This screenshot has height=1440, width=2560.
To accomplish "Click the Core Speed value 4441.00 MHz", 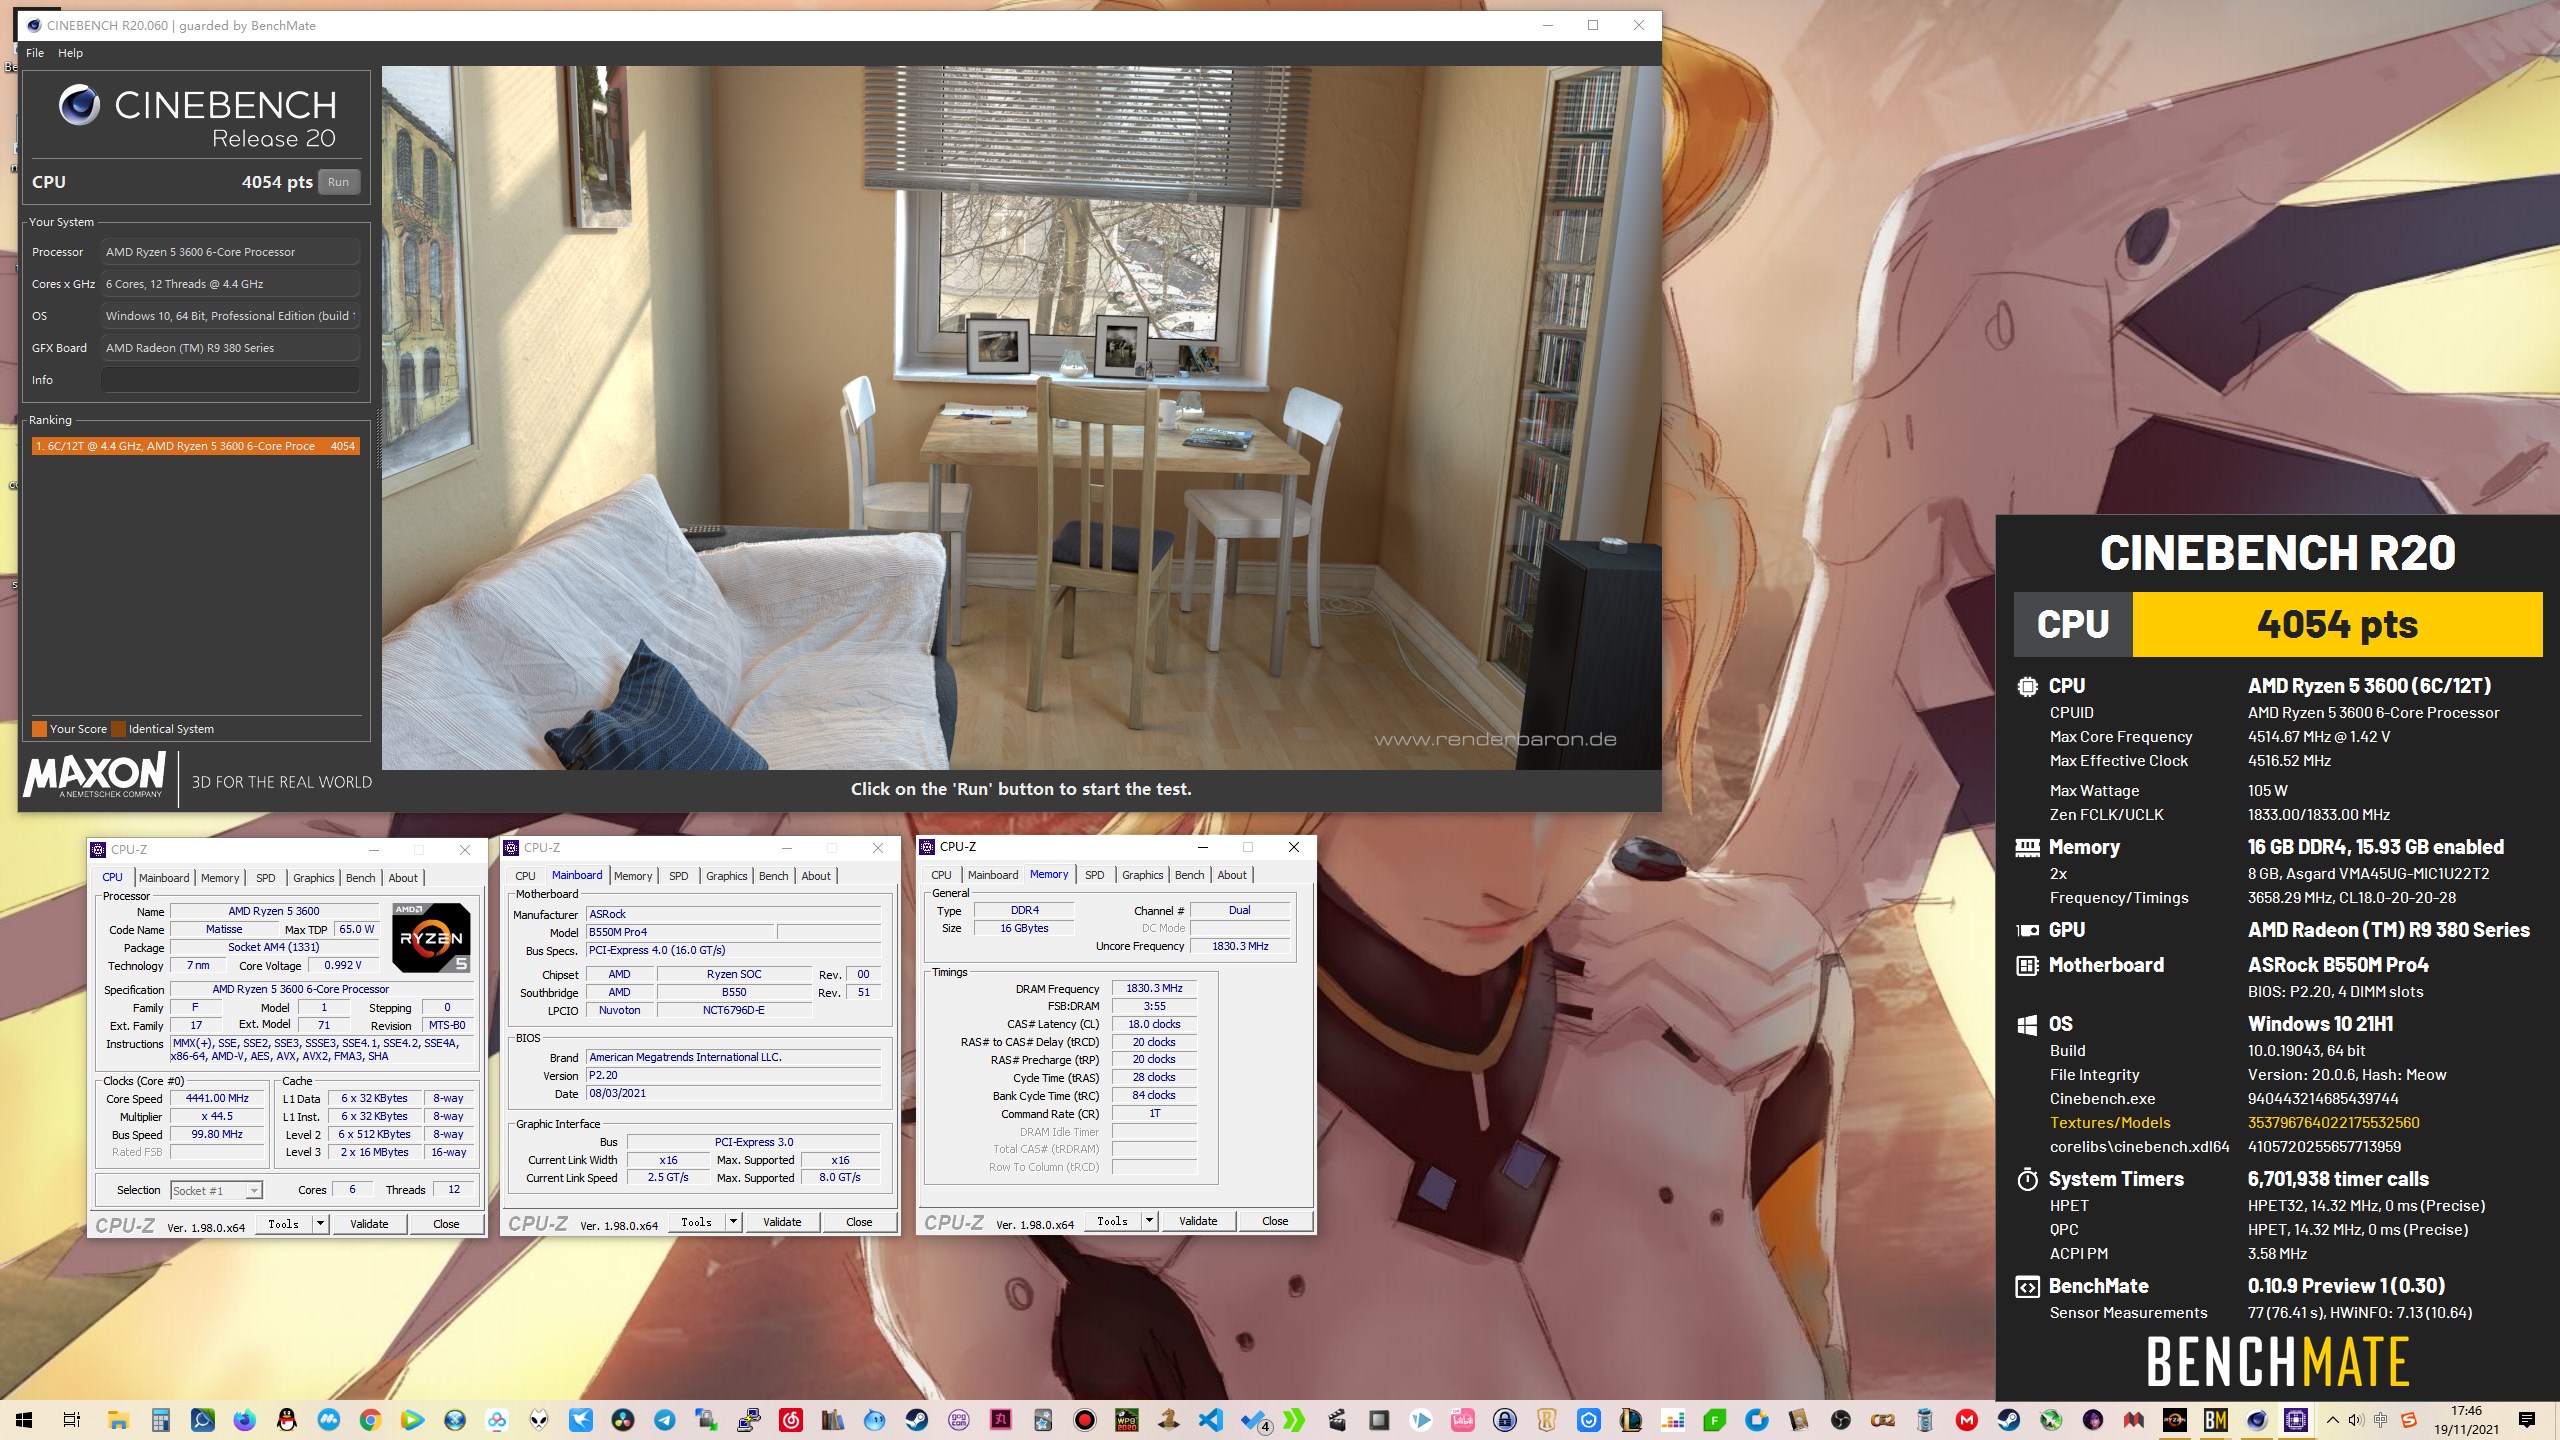I will coord(217,1098).
